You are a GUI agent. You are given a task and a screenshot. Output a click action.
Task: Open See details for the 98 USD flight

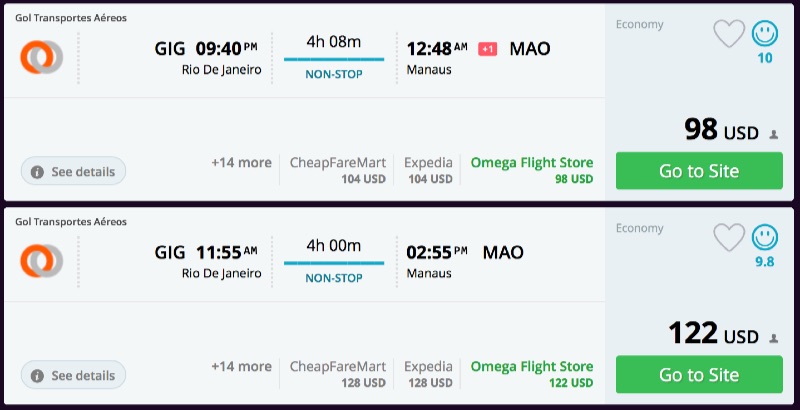click(73, 171)
